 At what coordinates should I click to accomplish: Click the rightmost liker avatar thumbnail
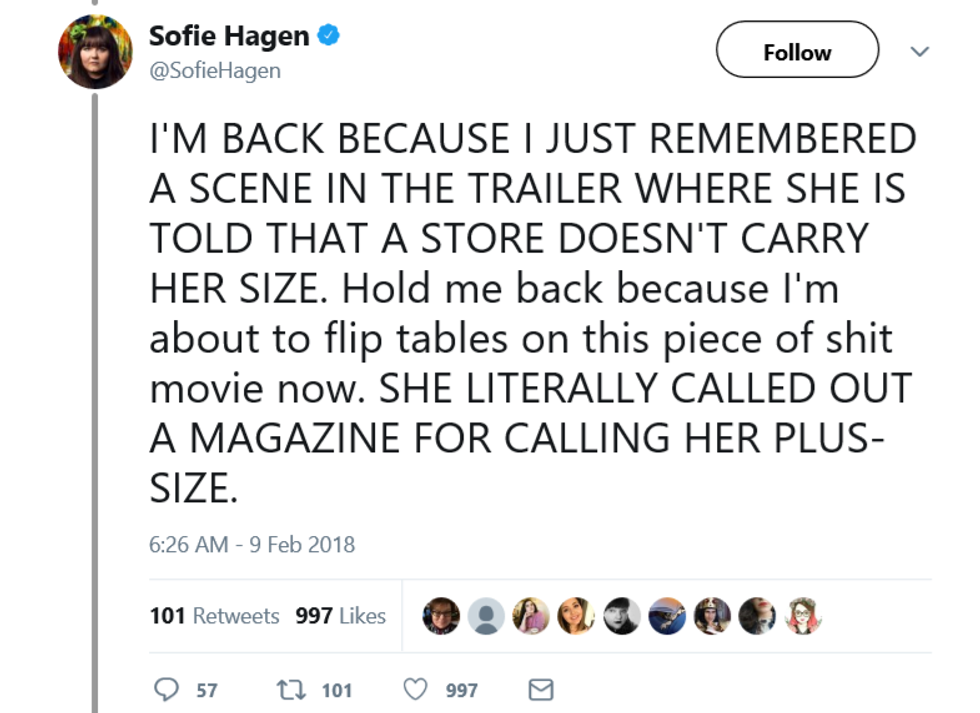[802, 616]
